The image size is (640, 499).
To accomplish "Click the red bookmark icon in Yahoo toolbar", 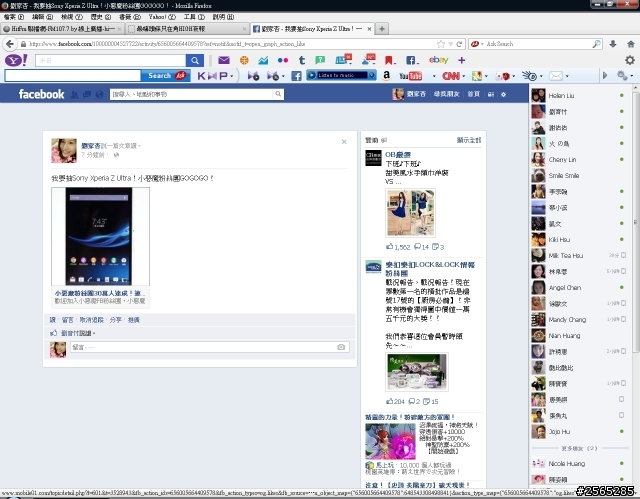I will tap(389, 60).
